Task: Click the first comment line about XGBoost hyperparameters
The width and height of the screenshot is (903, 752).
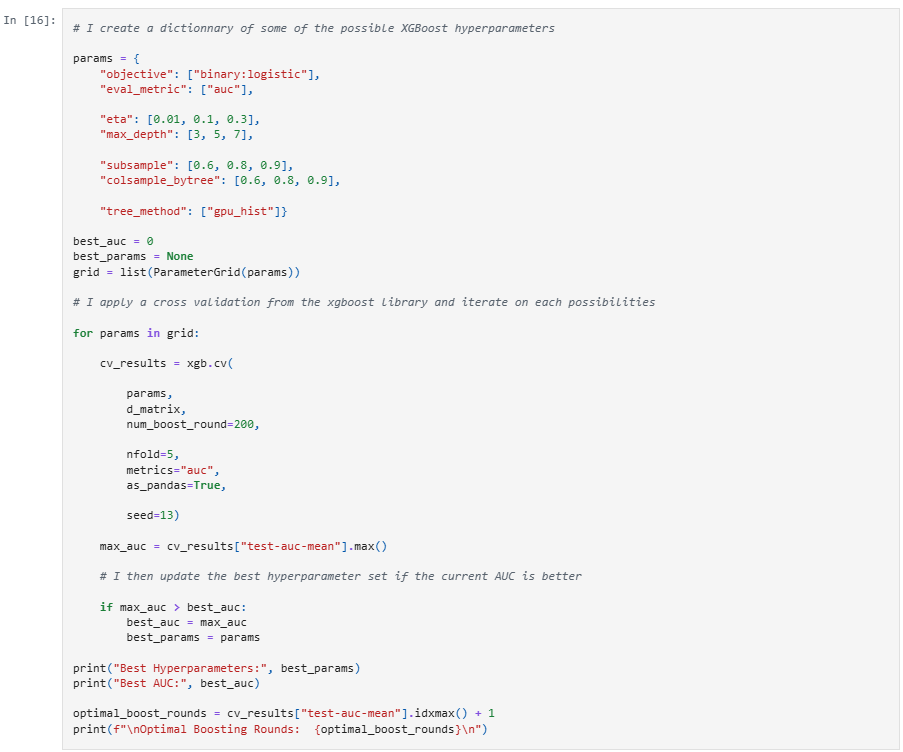Action: pyautogui.click(x=313, y=28)
